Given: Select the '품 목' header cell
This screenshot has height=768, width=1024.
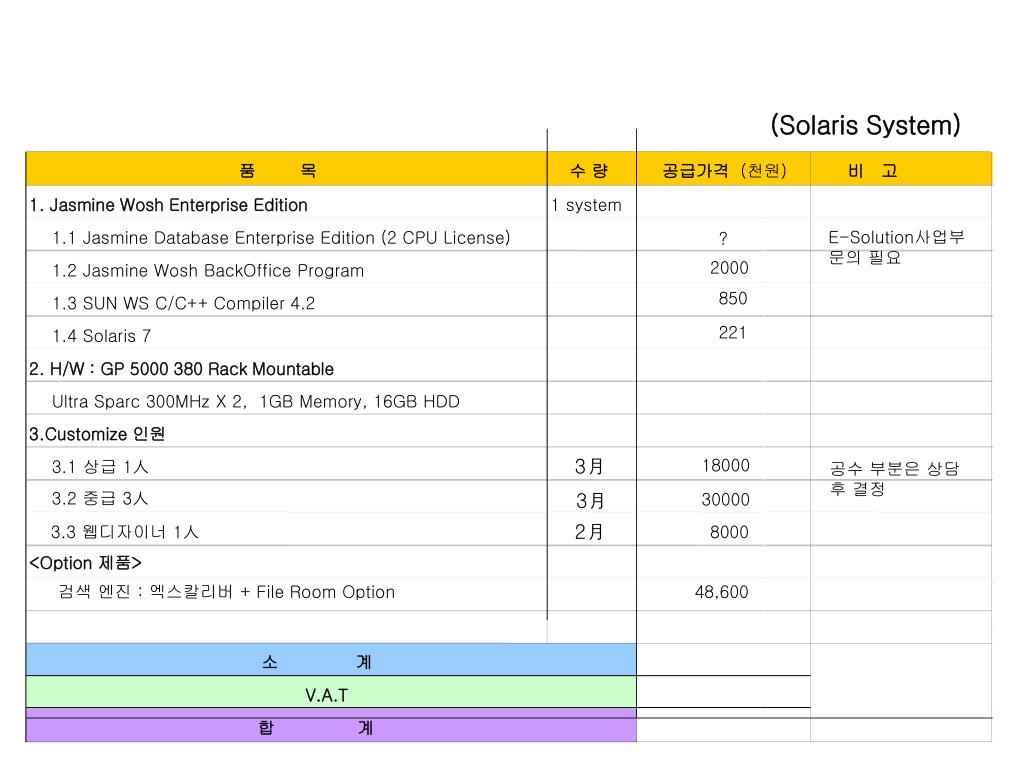Looking at the screenshot, I should (287, 170).
